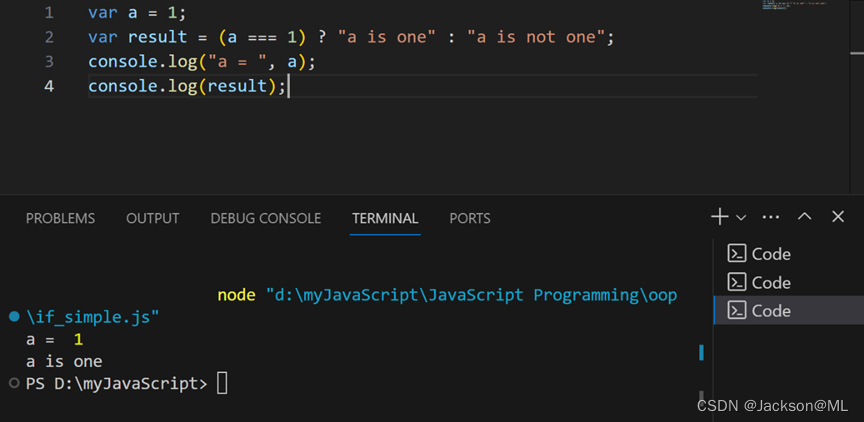The image size is (864, 422).
Task: Select the middle Code terminal in the list
Action: [x=770, y=282]
